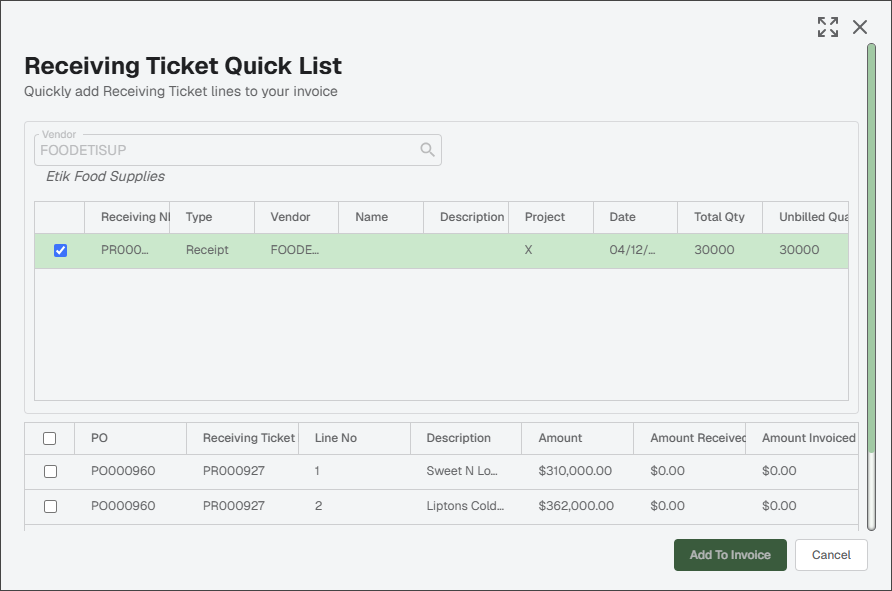892x591 pixels.
Task: Sort by Amount Invoiced column header
Action: tap(802, 438)
